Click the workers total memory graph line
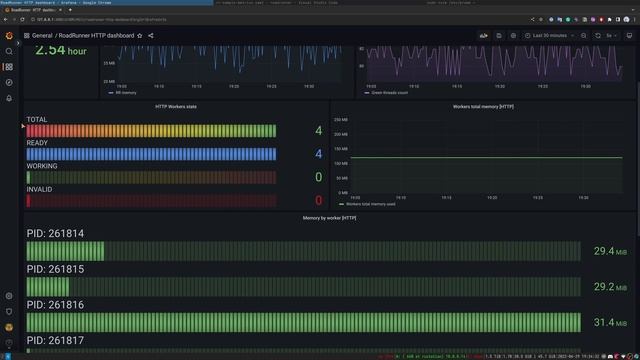640x360 pixels. pos(487,157)
